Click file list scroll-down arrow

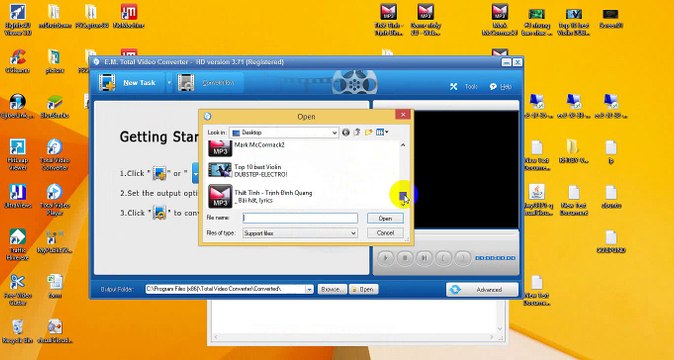pyautogui.click(x=403, y=204)
